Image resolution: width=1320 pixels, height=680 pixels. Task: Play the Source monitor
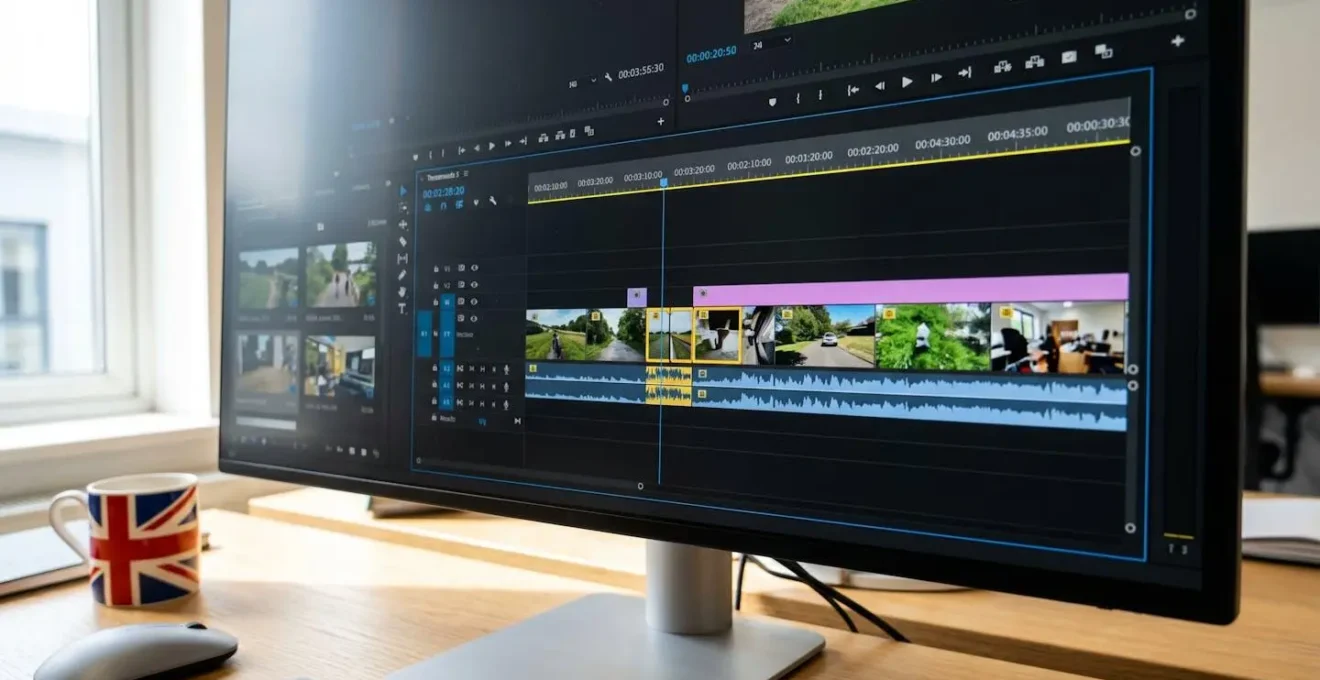point(491,146)
